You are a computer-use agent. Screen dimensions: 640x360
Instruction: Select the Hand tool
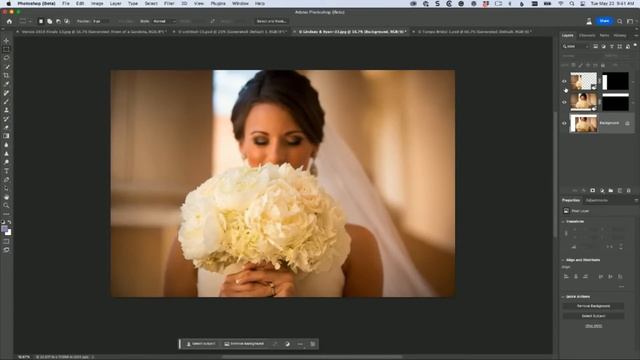point(6,197)
